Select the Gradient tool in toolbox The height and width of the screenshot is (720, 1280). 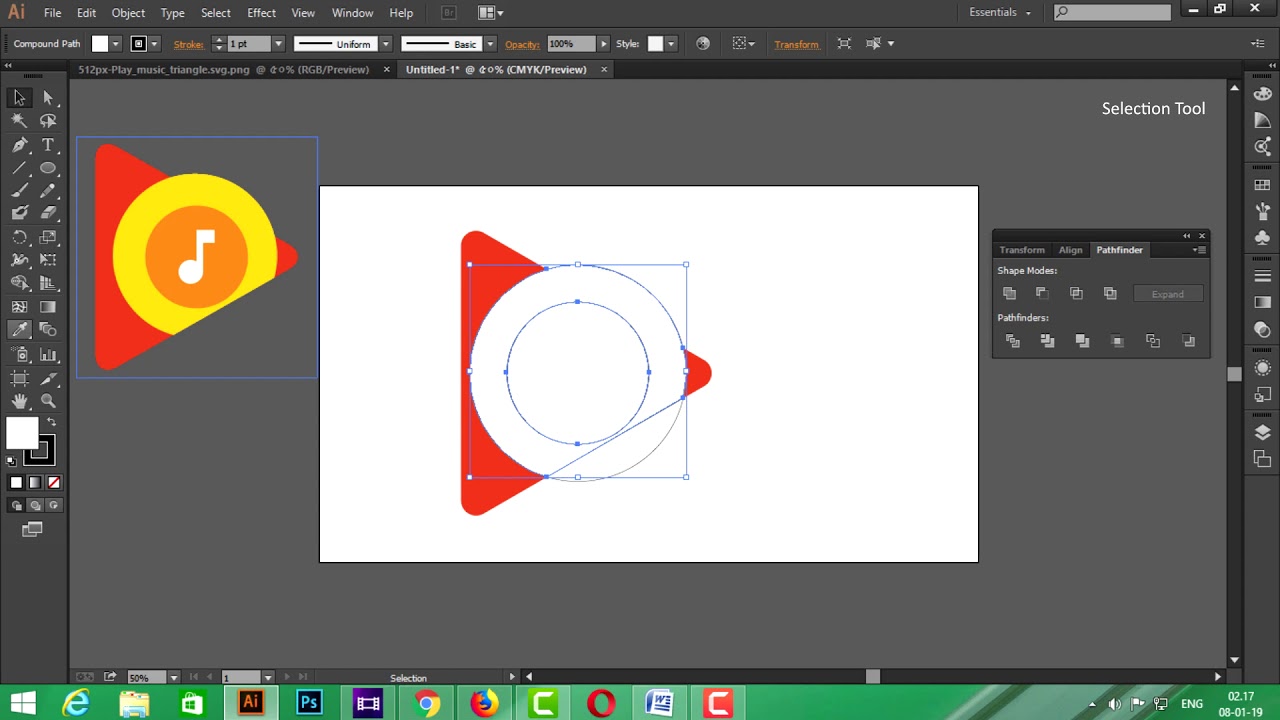[48, 307]
